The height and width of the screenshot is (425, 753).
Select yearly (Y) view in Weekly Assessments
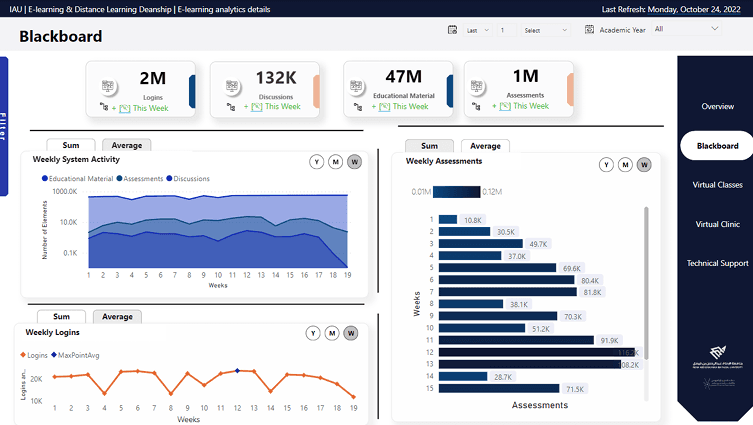[606, 165]
